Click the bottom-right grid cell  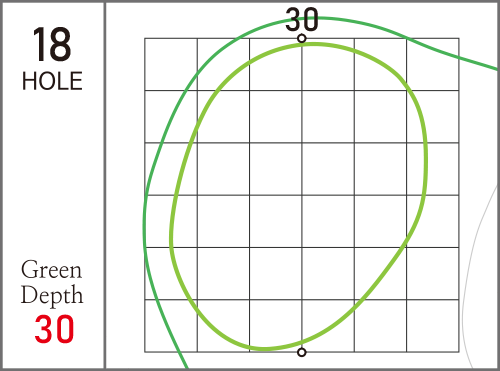point(433,326)
